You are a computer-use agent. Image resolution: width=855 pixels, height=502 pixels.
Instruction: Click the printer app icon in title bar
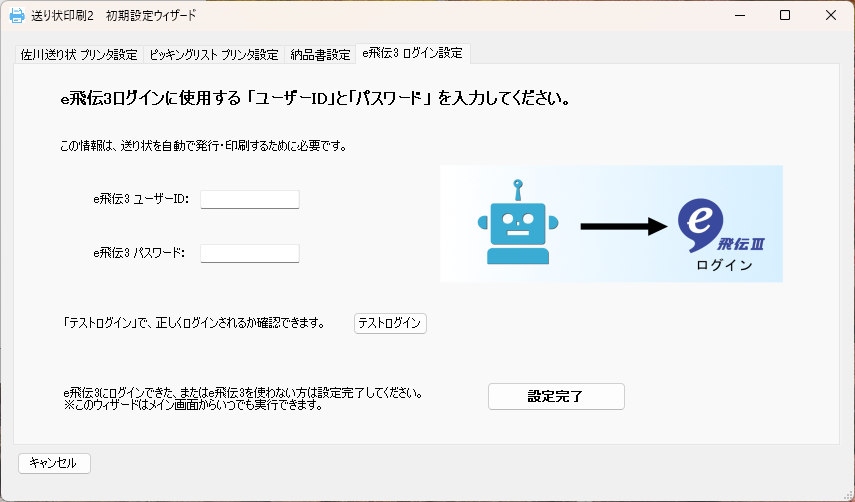click(17, 15)
